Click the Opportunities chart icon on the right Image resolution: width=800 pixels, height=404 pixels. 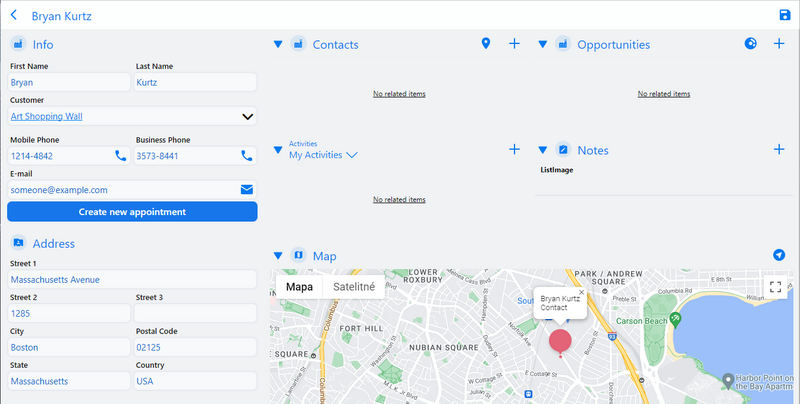(x=751, y=44)
